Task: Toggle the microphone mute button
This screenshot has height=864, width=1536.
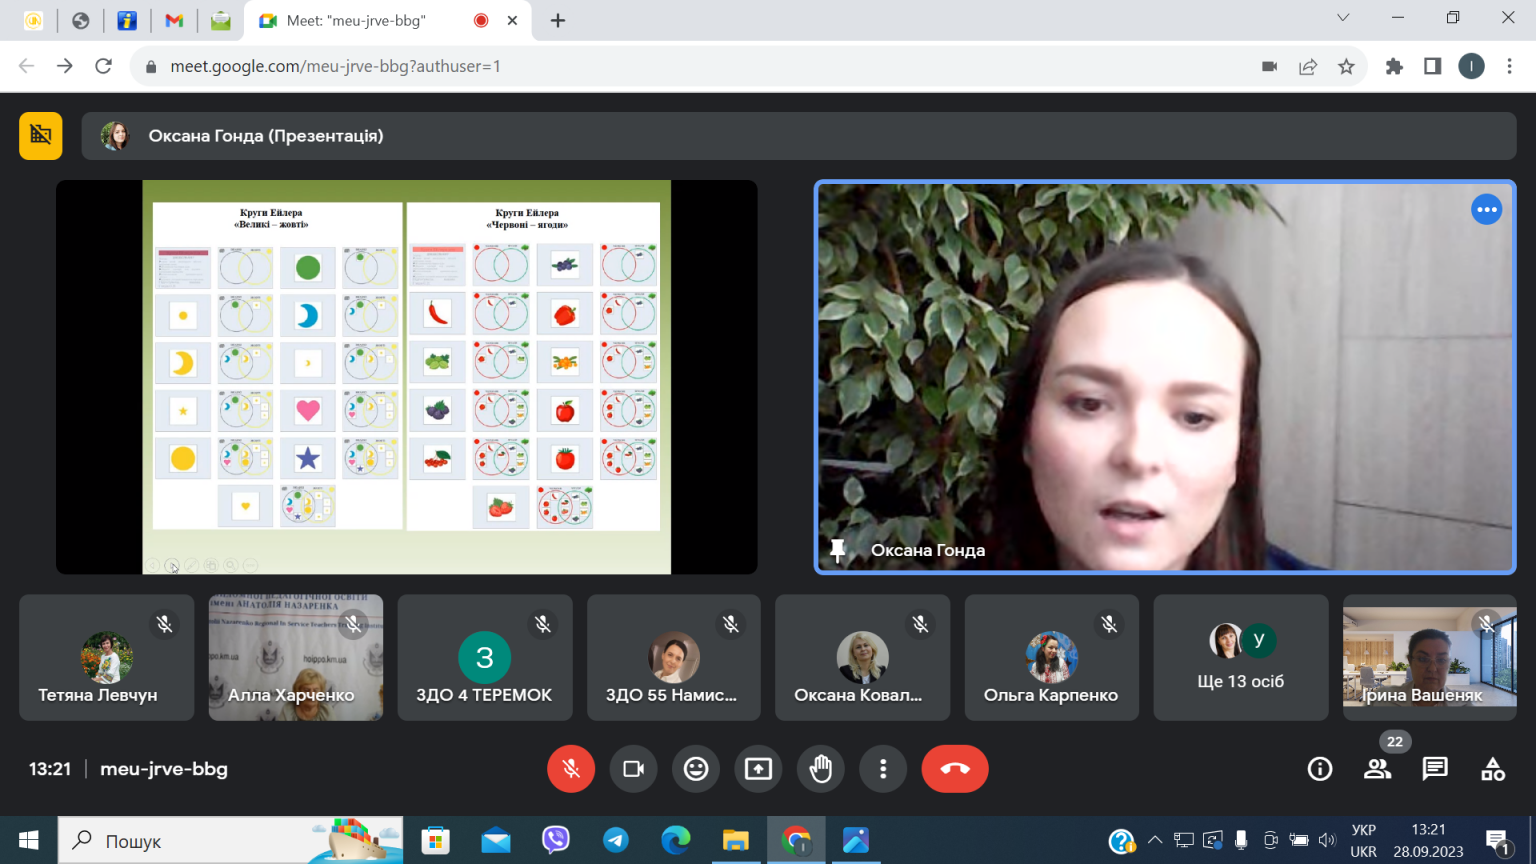Action: (571, 769)
